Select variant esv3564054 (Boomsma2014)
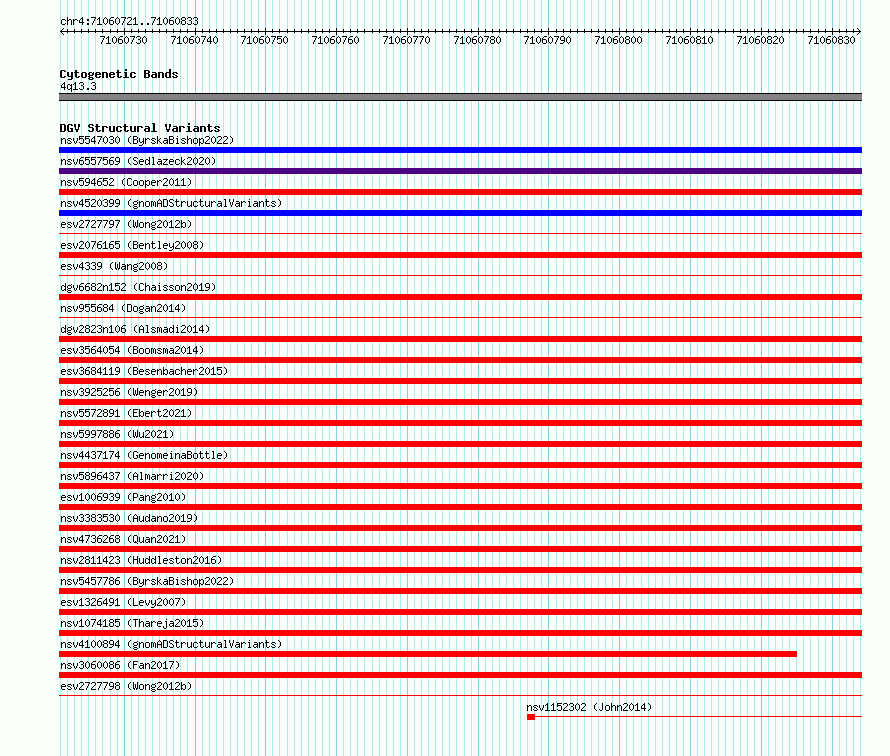The width and height of the screenshot is (890, 756). 132,350
